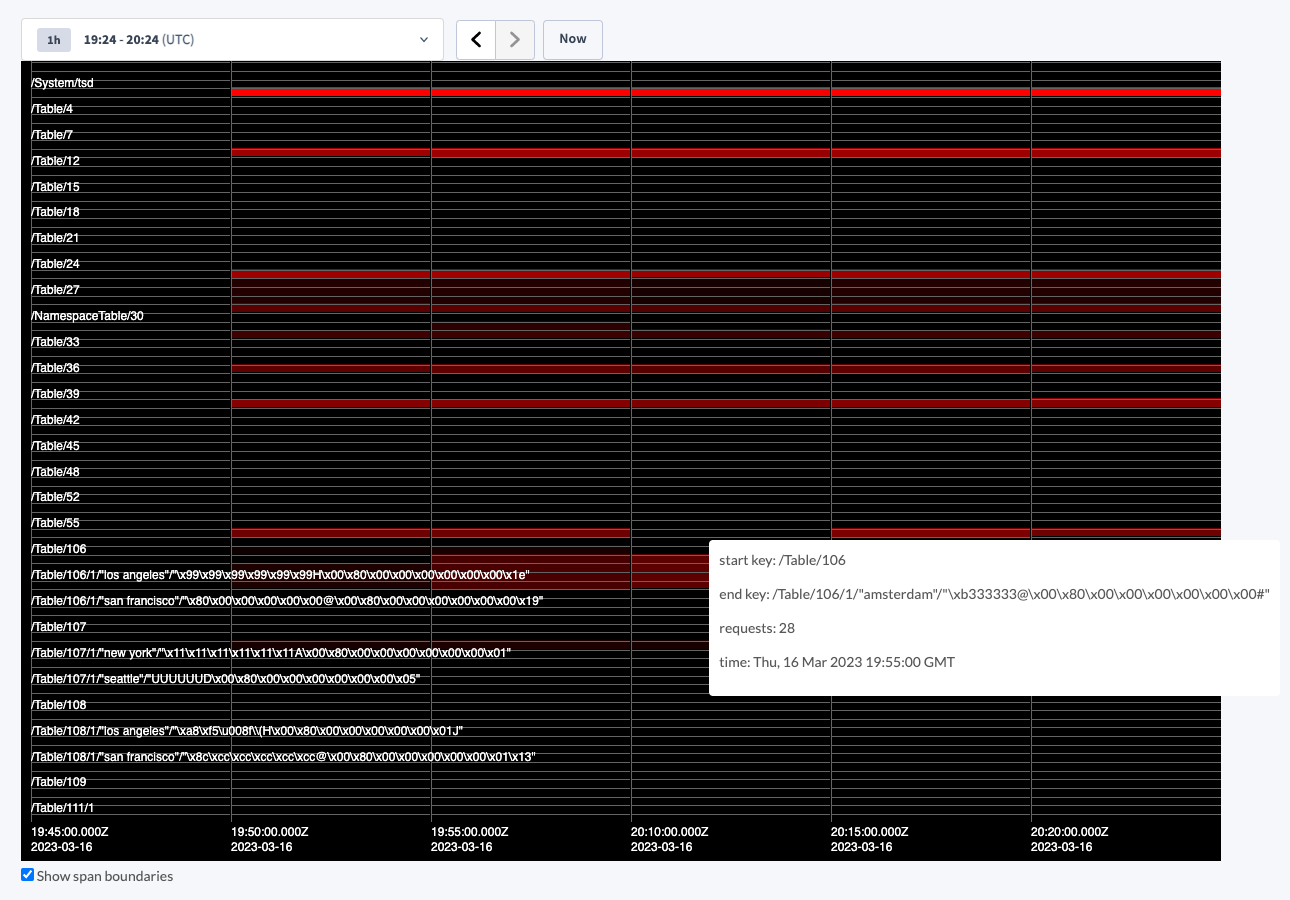Select the /Table/12 row label

(x=53, y=160)
